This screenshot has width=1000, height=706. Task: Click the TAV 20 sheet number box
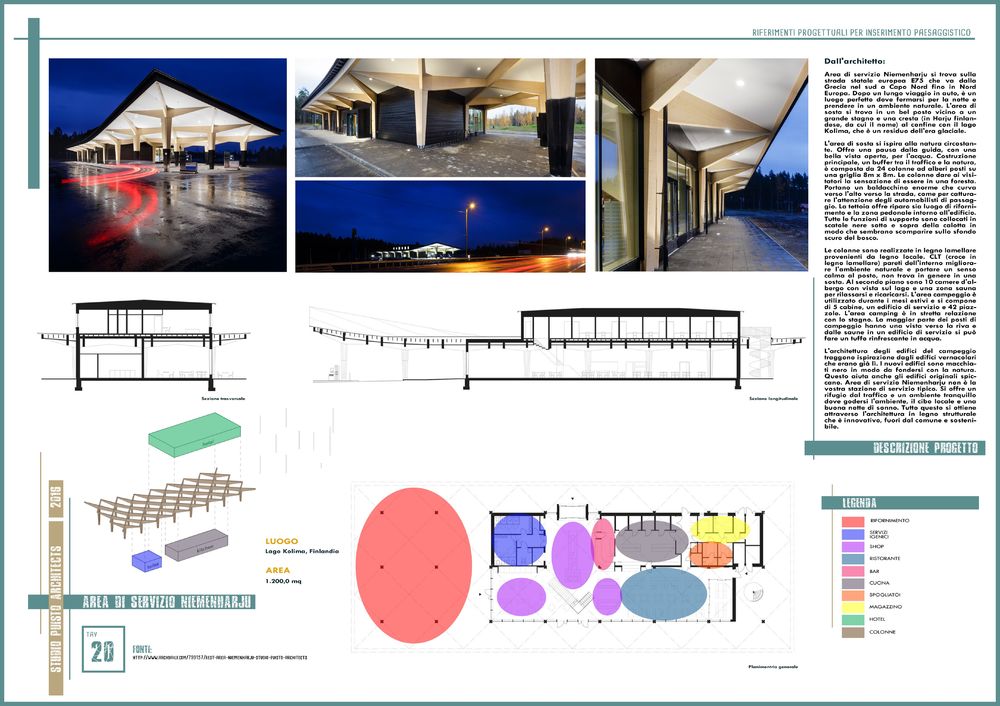(x=103, y=649)
